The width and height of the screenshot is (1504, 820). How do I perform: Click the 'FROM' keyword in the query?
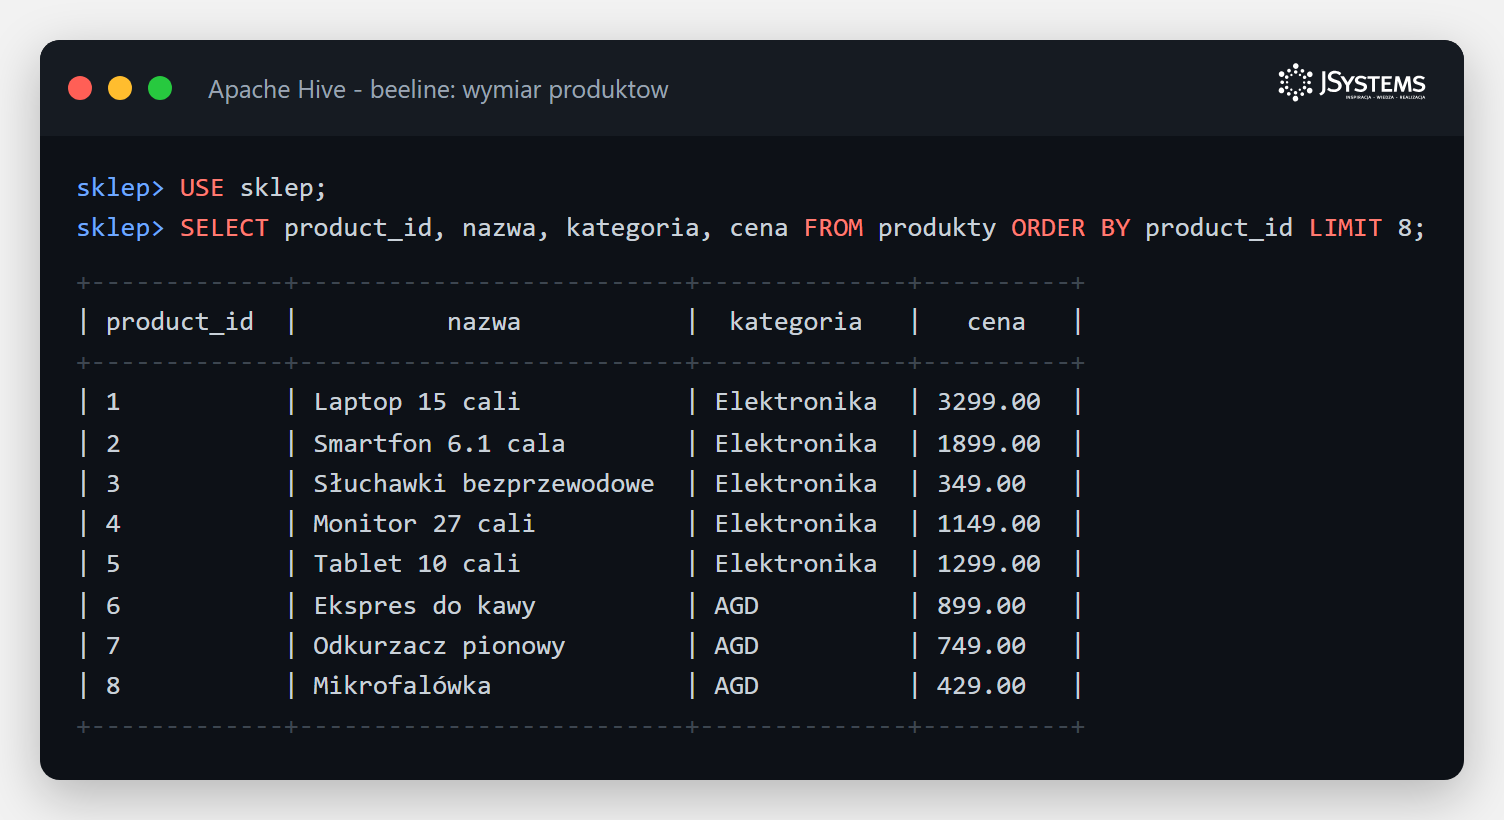click(x=833, y=228)
